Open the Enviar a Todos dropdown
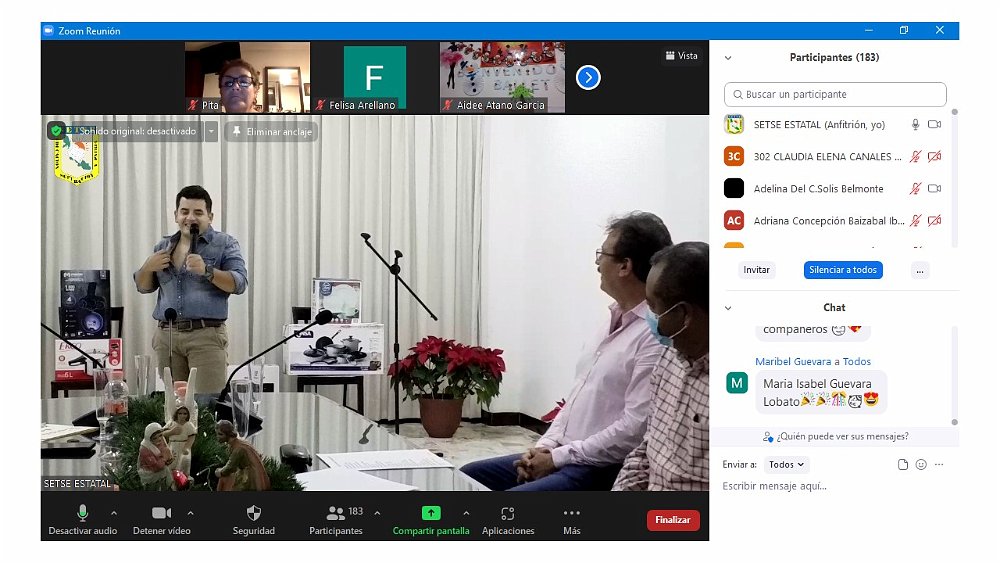 (x=786, y=465)
